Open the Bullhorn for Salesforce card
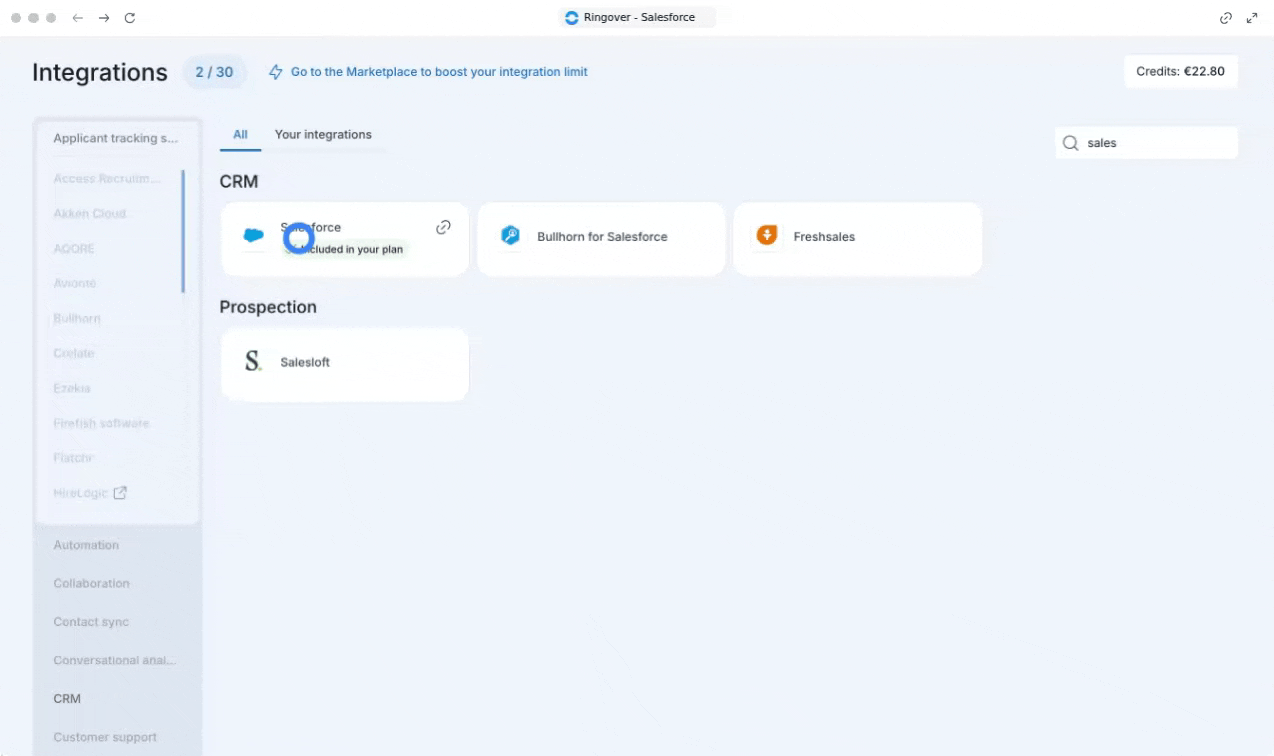This screenshot has width=1274, height=756. tap(601, 239)
